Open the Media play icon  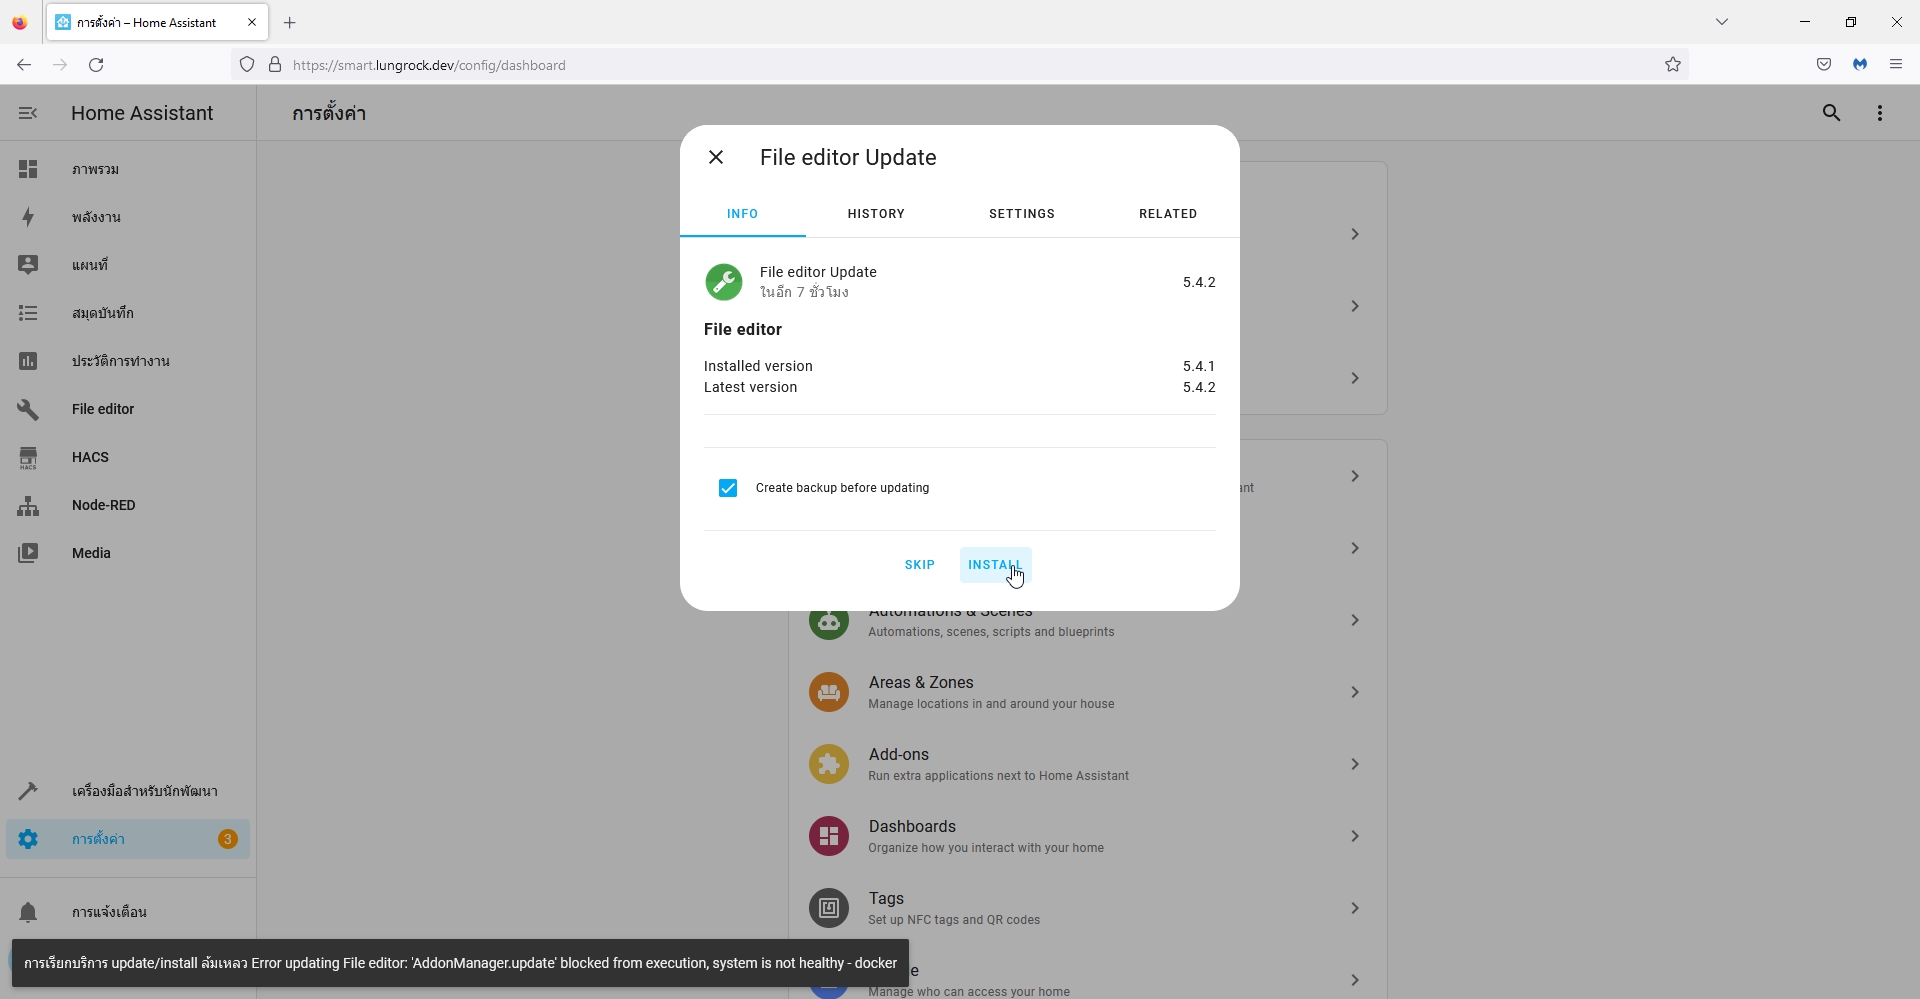pyautogui.click(x=28, y=553)
